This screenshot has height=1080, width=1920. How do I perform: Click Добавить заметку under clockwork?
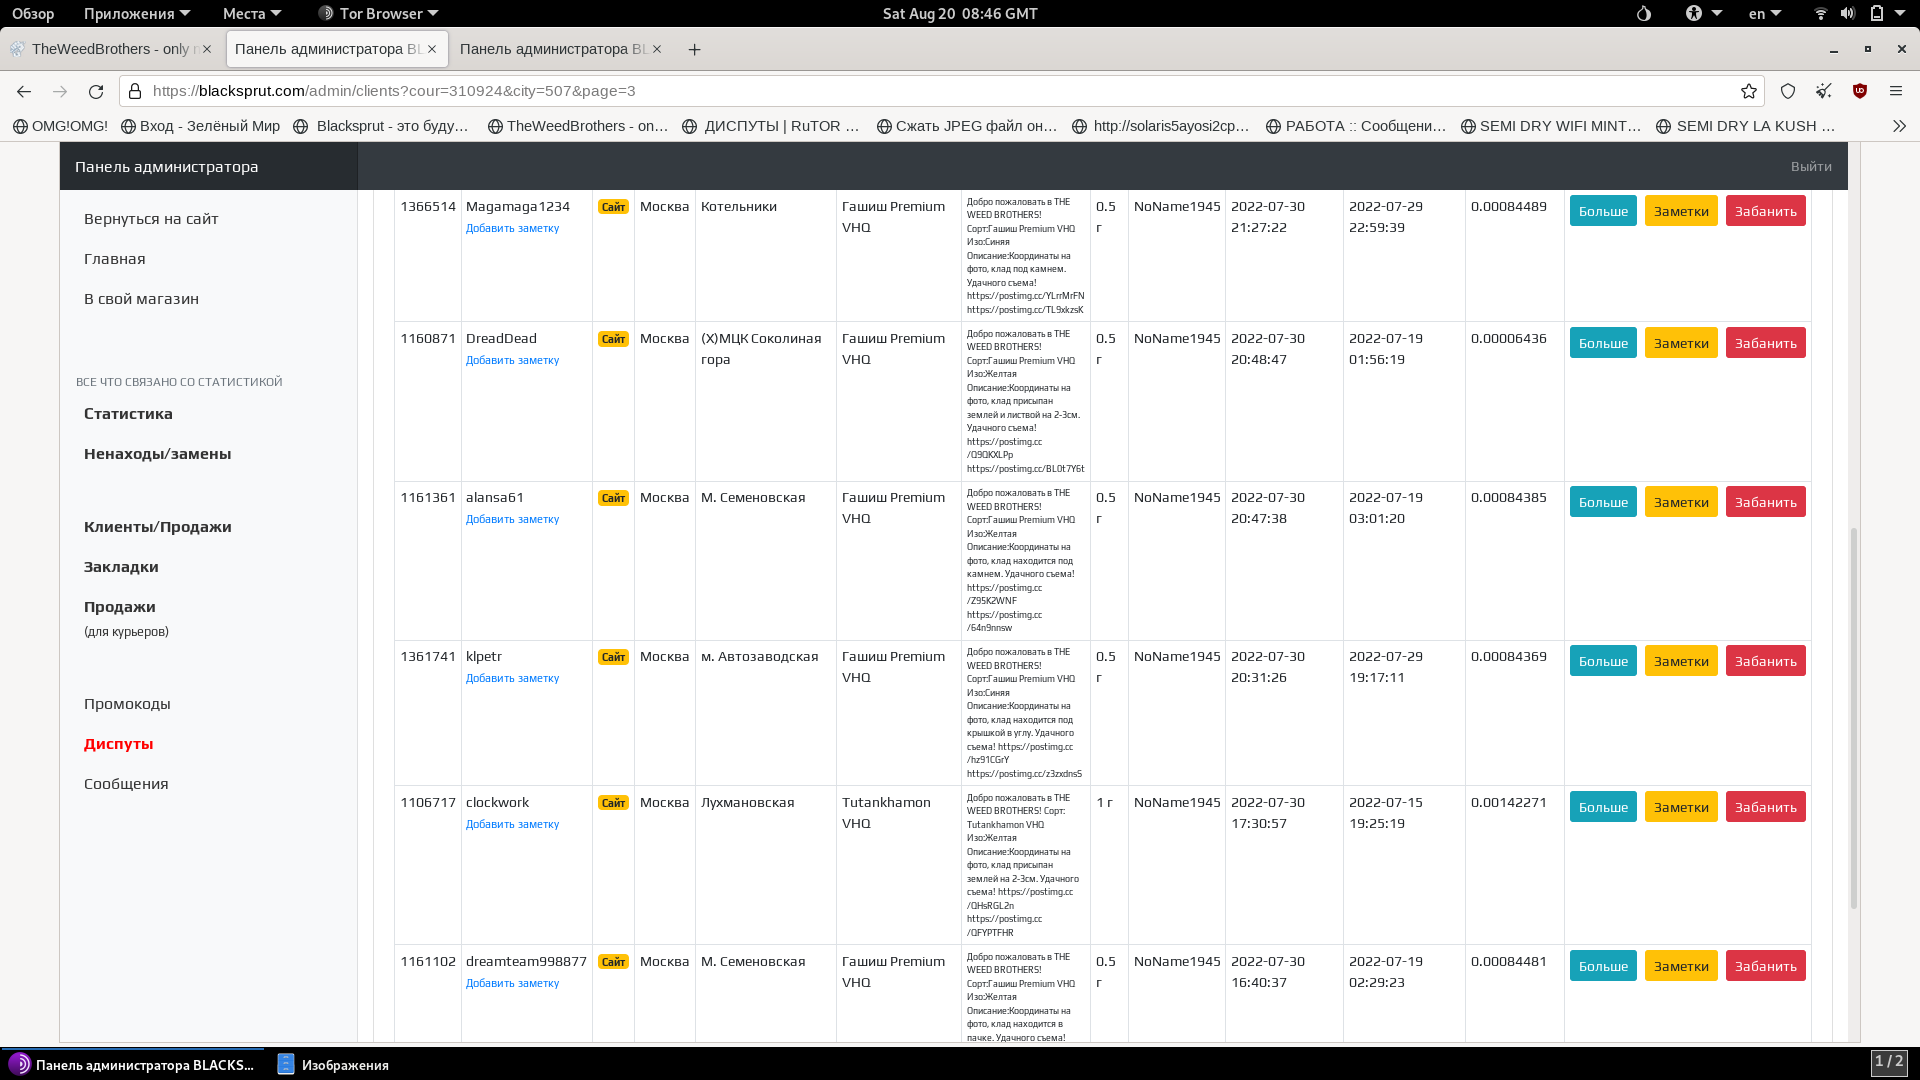(512, 824)
